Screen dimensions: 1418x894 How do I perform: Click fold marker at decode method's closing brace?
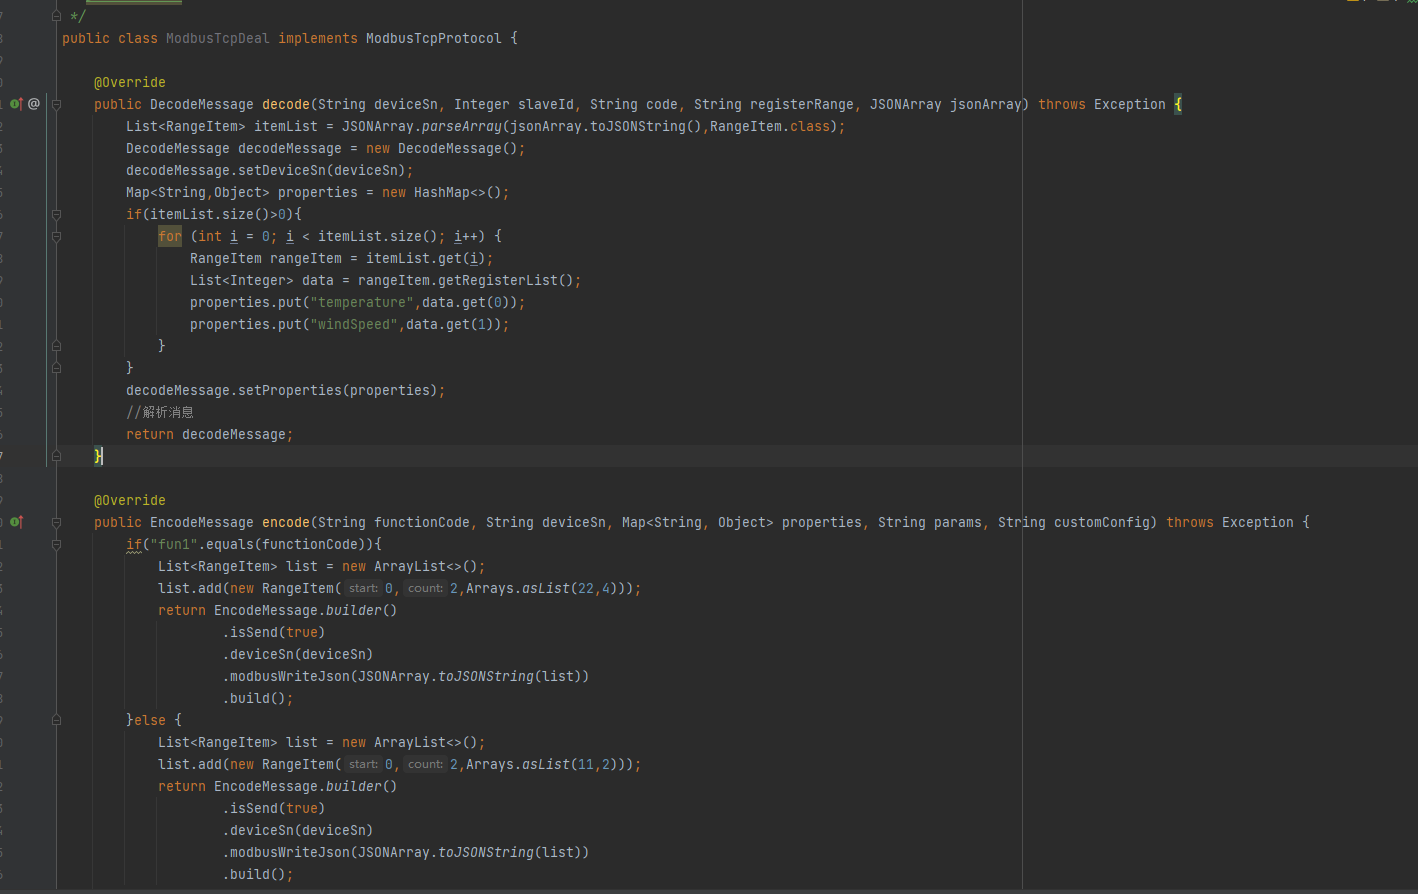[57, 456]
